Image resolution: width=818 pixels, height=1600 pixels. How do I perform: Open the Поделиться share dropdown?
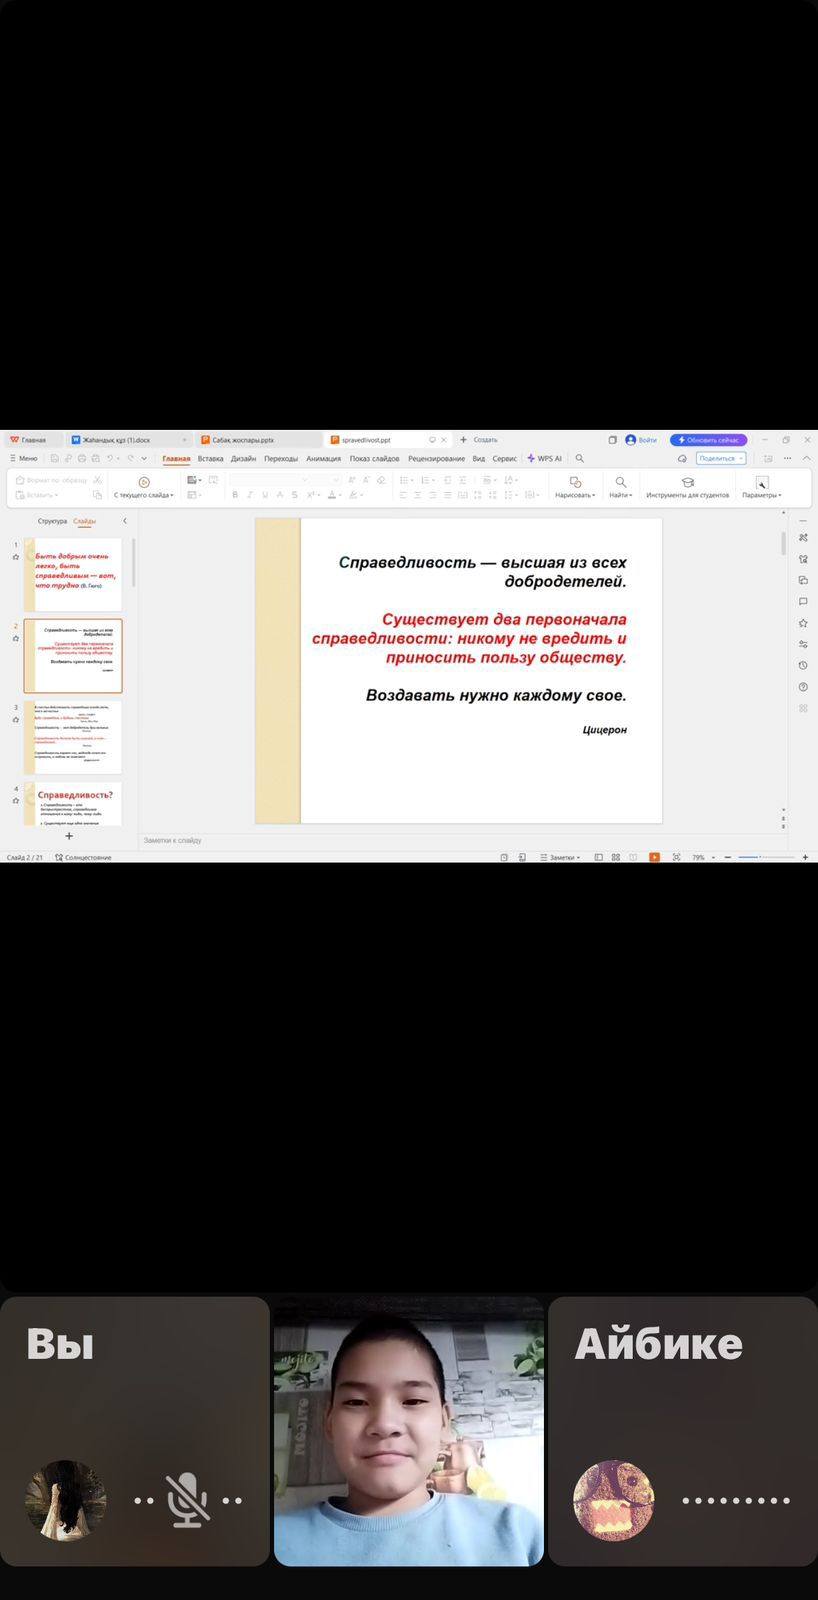tap(720, 458)
